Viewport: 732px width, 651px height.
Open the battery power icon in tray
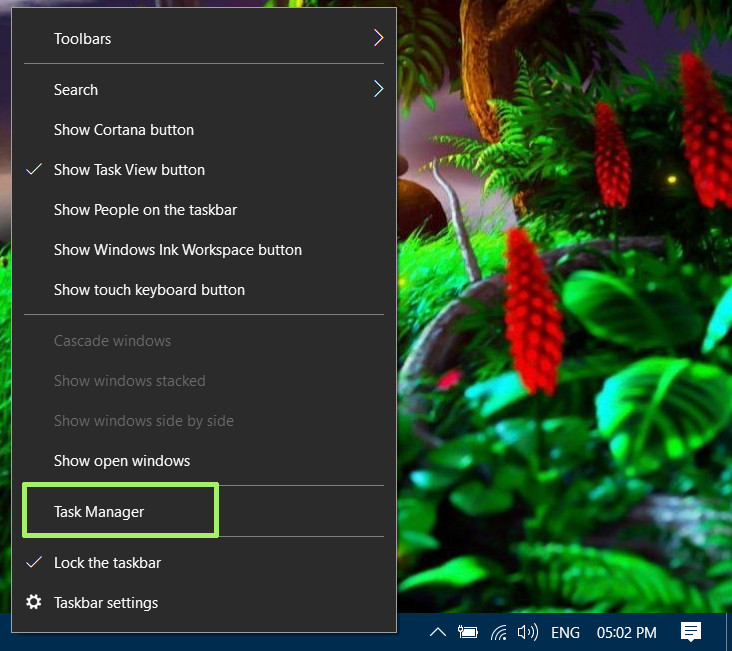(467, 632)
